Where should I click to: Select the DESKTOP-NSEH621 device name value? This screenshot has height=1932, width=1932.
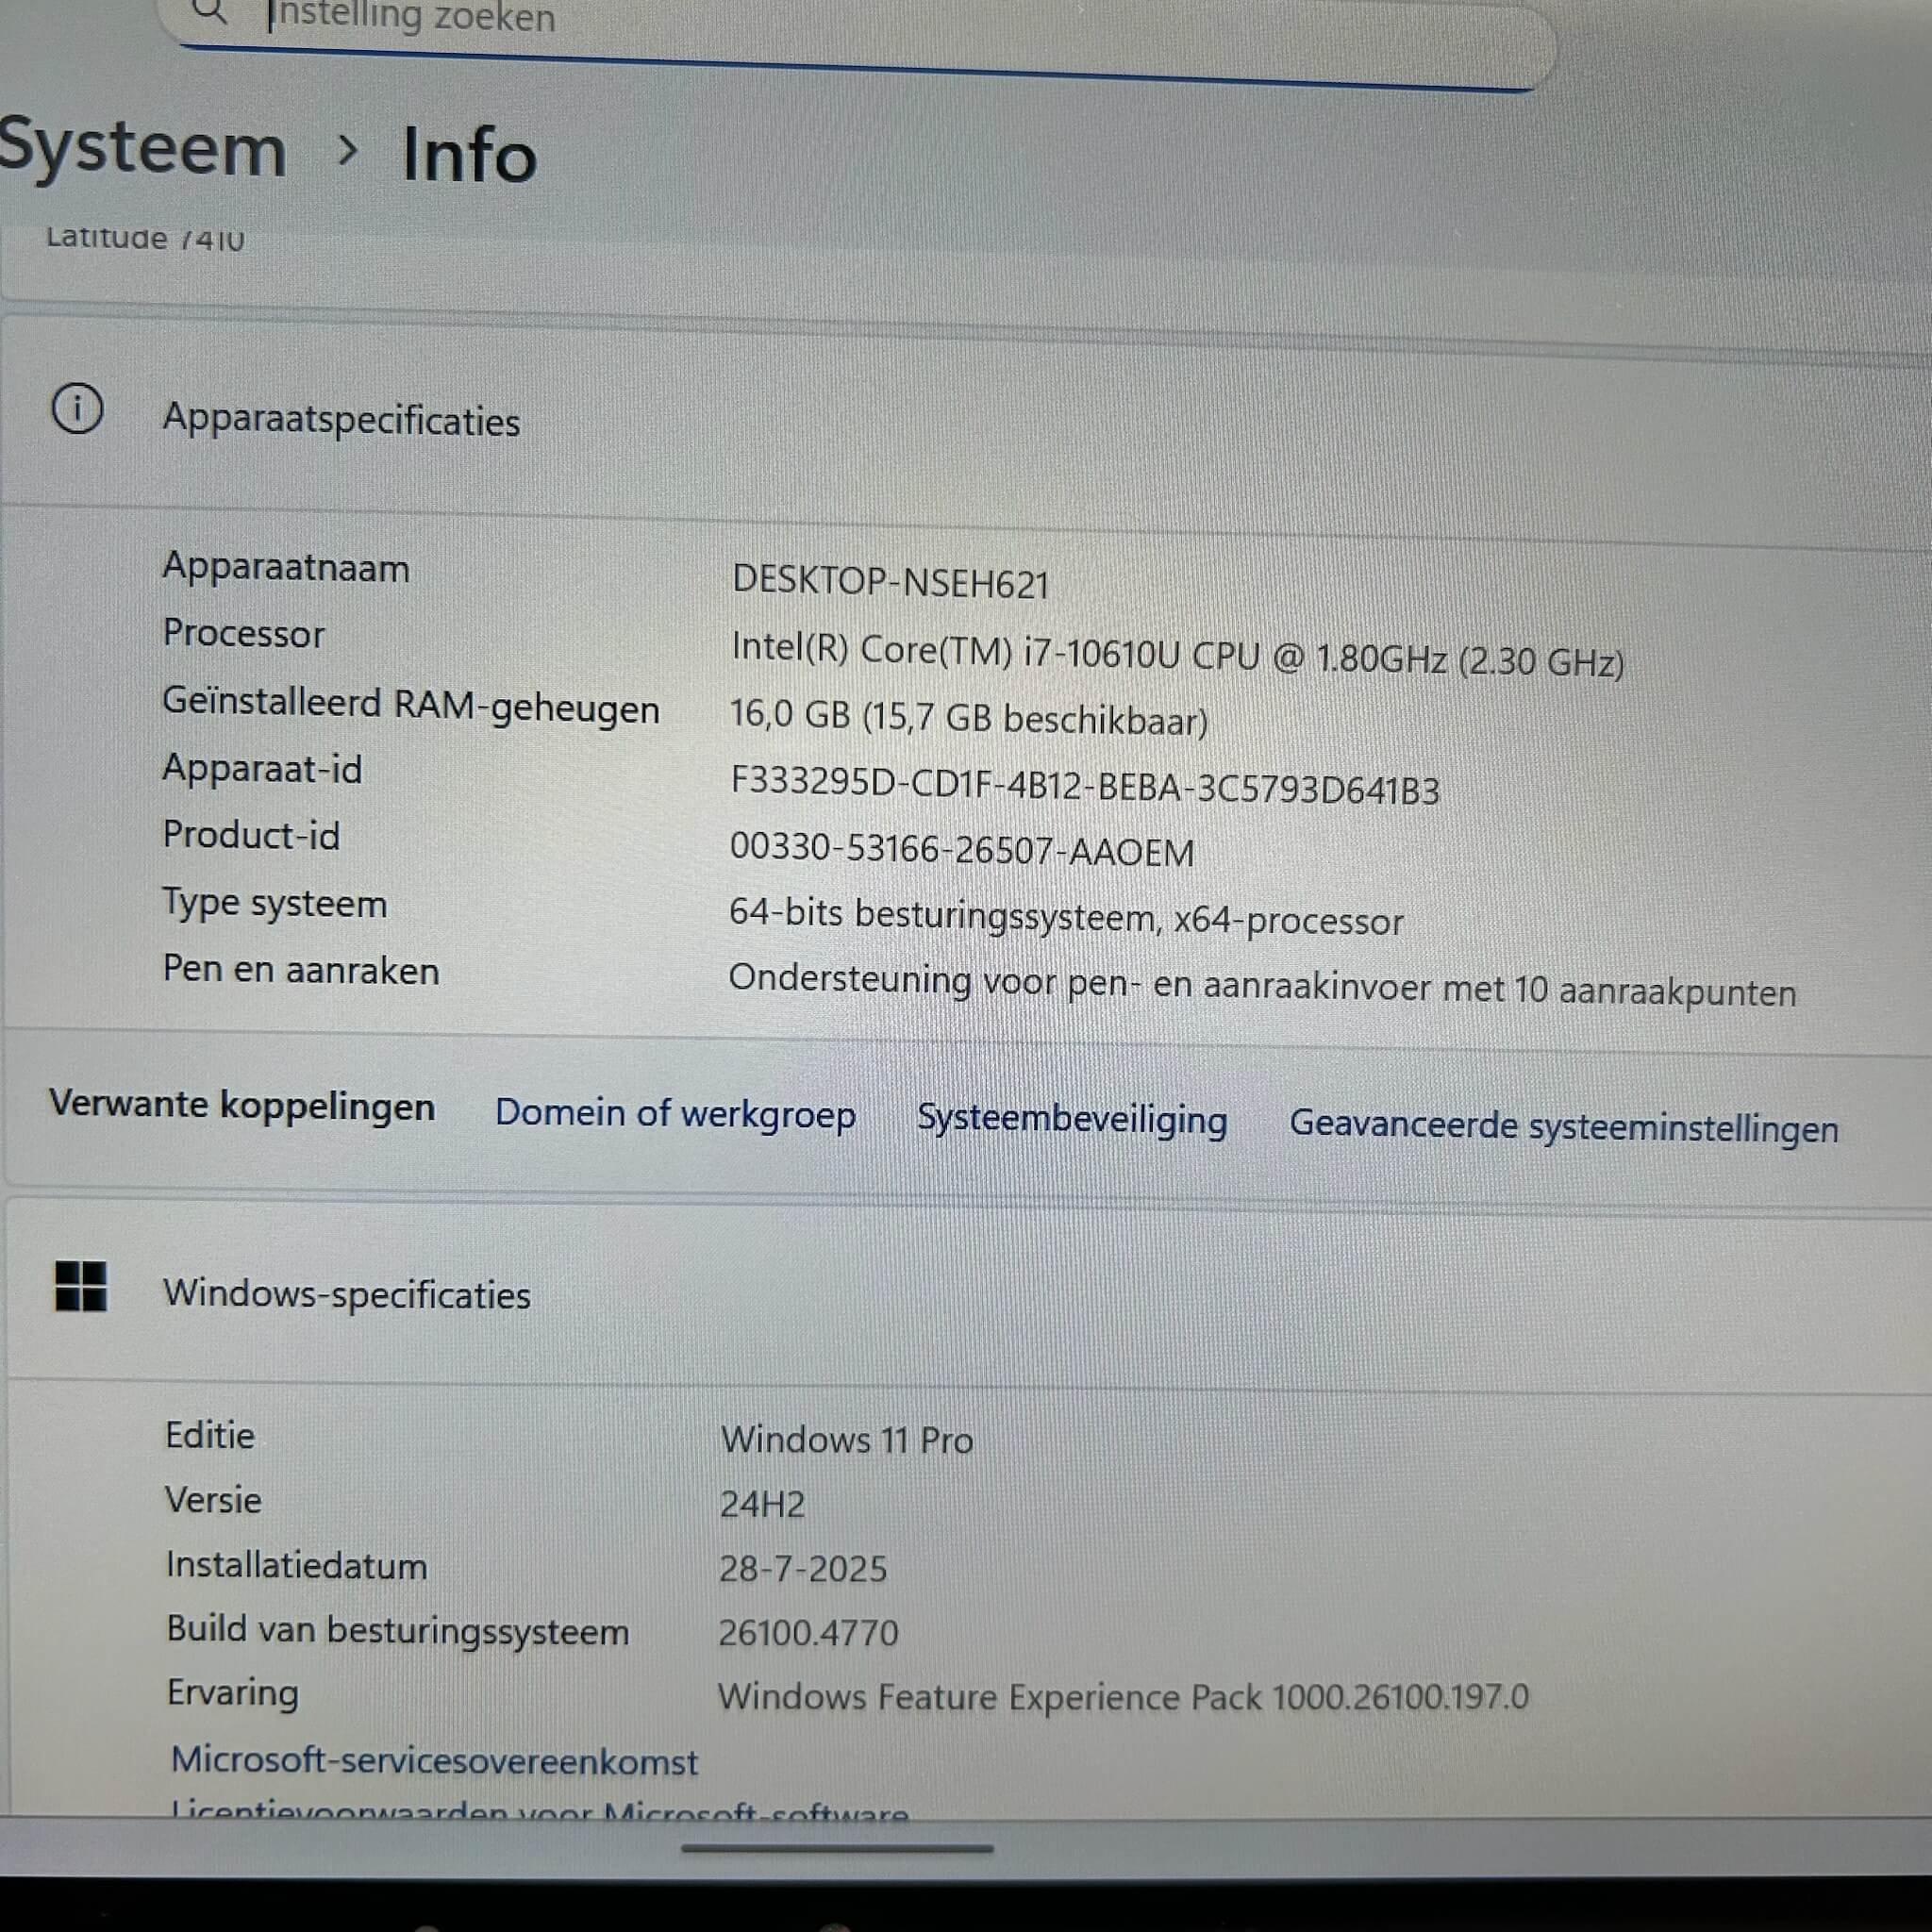890,582
